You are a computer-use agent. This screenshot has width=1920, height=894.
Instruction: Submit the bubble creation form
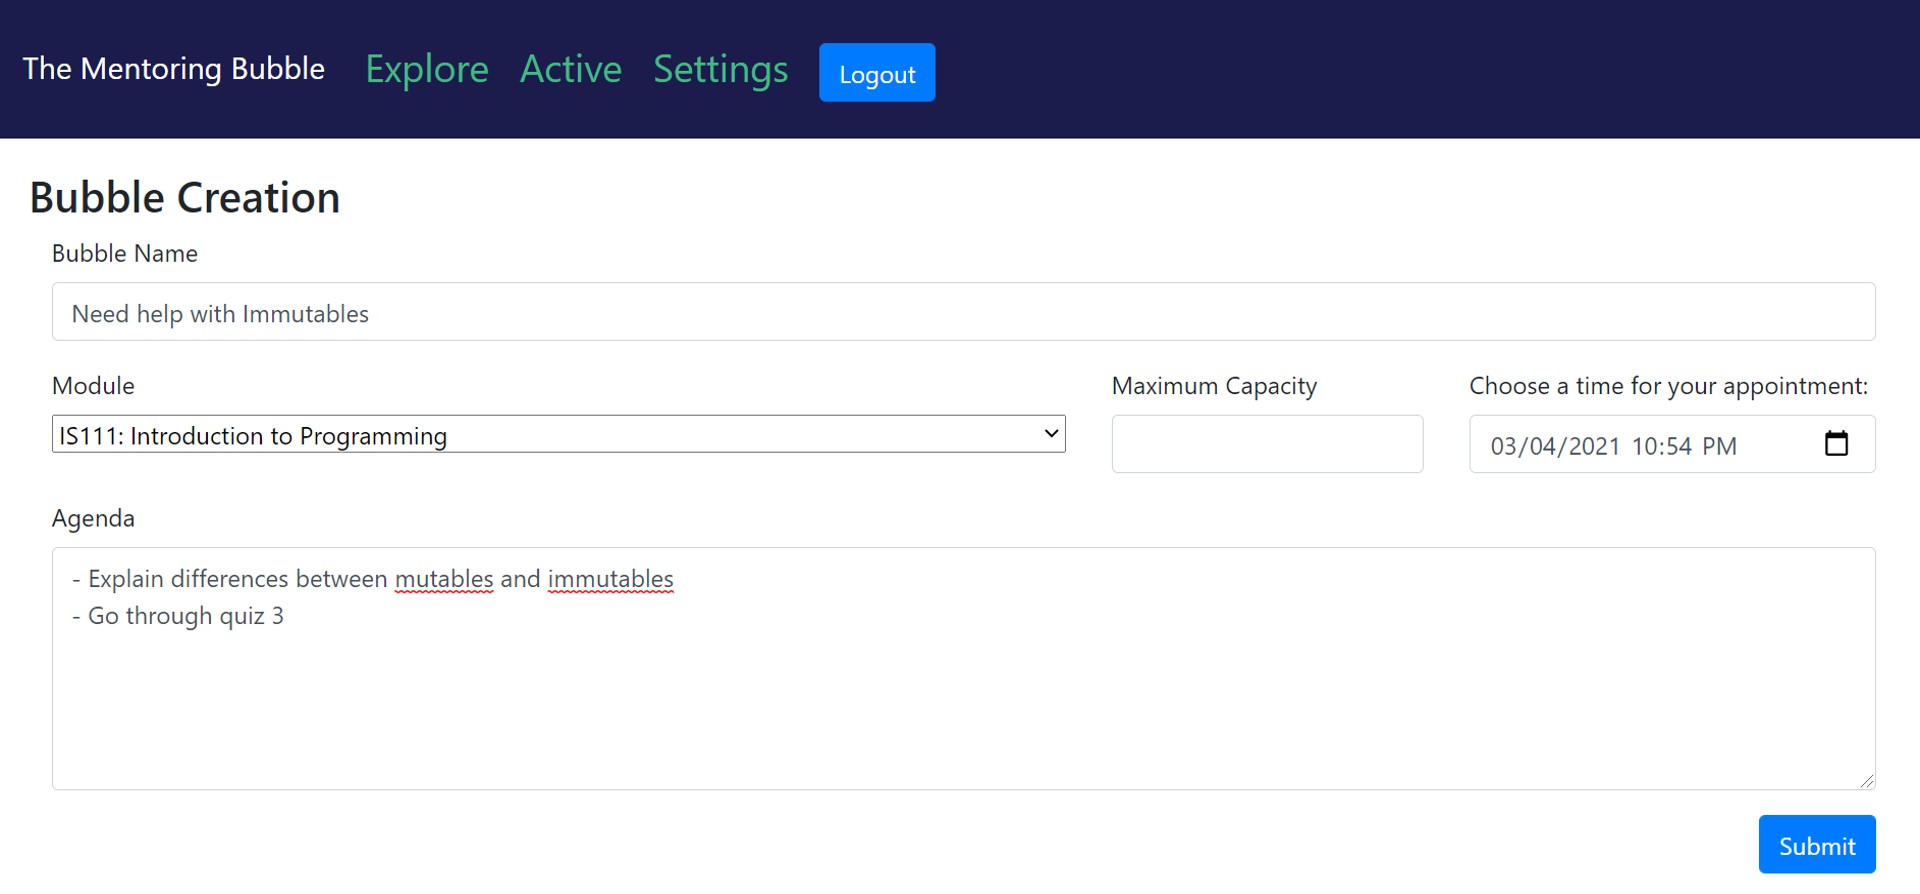pos(1817,845)
